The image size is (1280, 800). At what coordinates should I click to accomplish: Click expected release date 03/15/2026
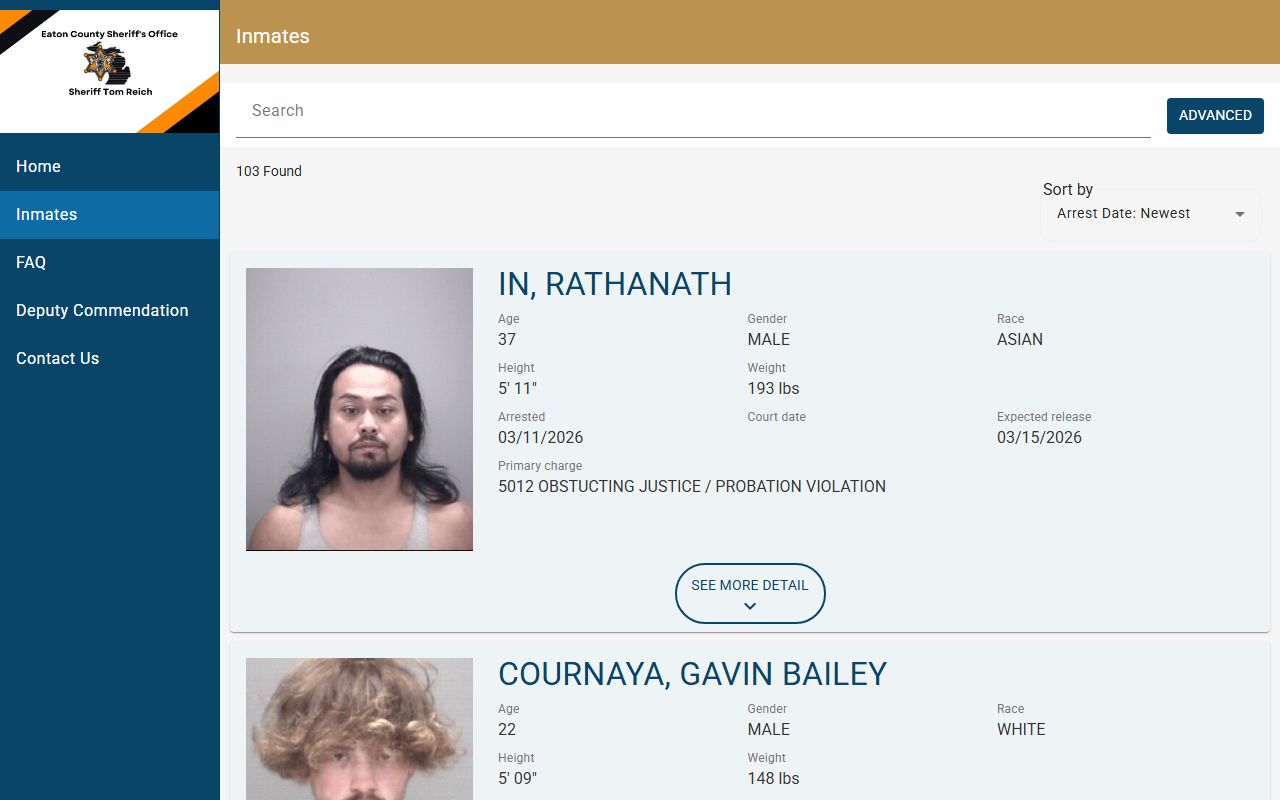[1039, 438]
